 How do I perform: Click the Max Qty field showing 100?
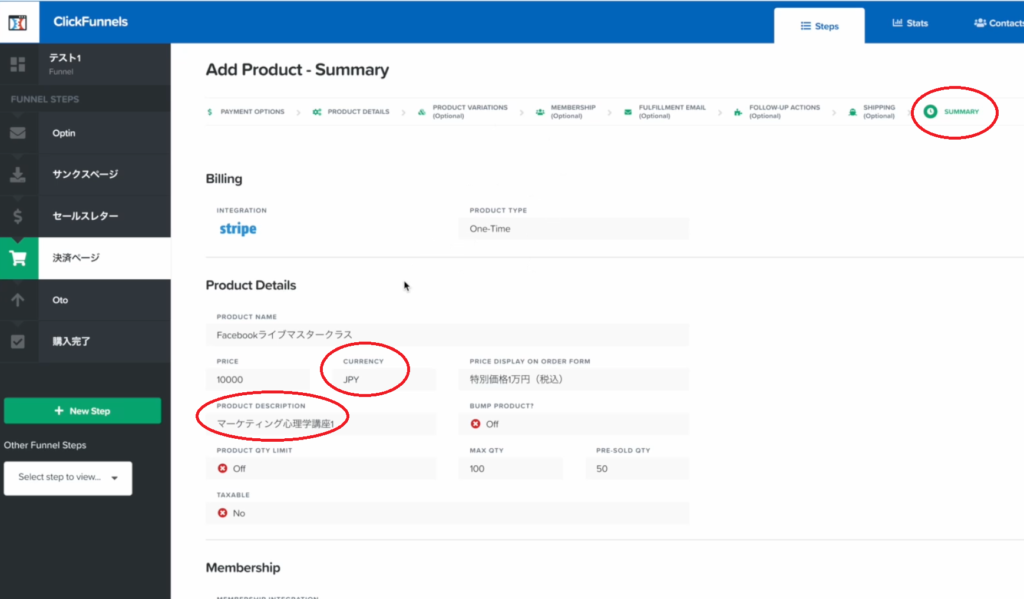[x=510, y=468]
